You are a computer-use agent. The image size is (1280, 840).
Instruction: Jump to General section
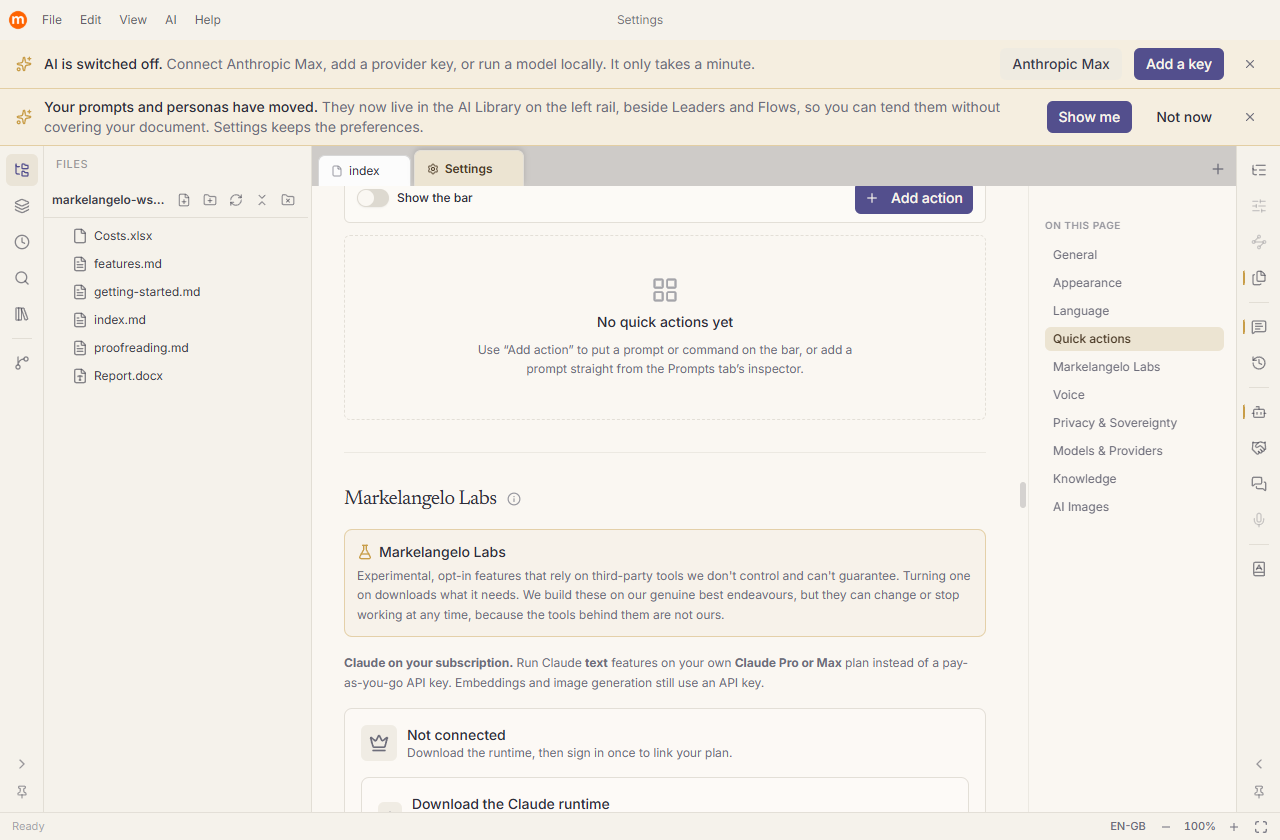(x=1134, y=255)
